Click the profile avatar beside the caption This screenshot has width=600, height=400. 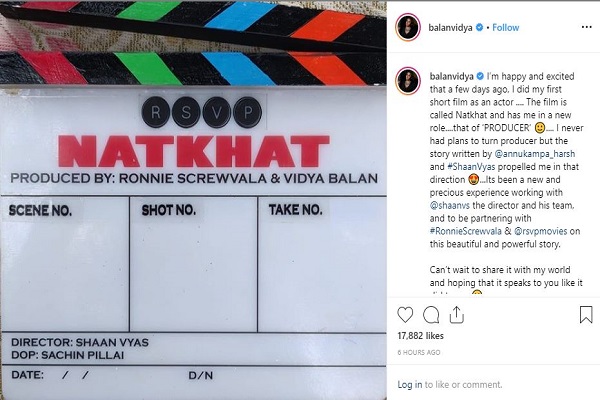408,81
